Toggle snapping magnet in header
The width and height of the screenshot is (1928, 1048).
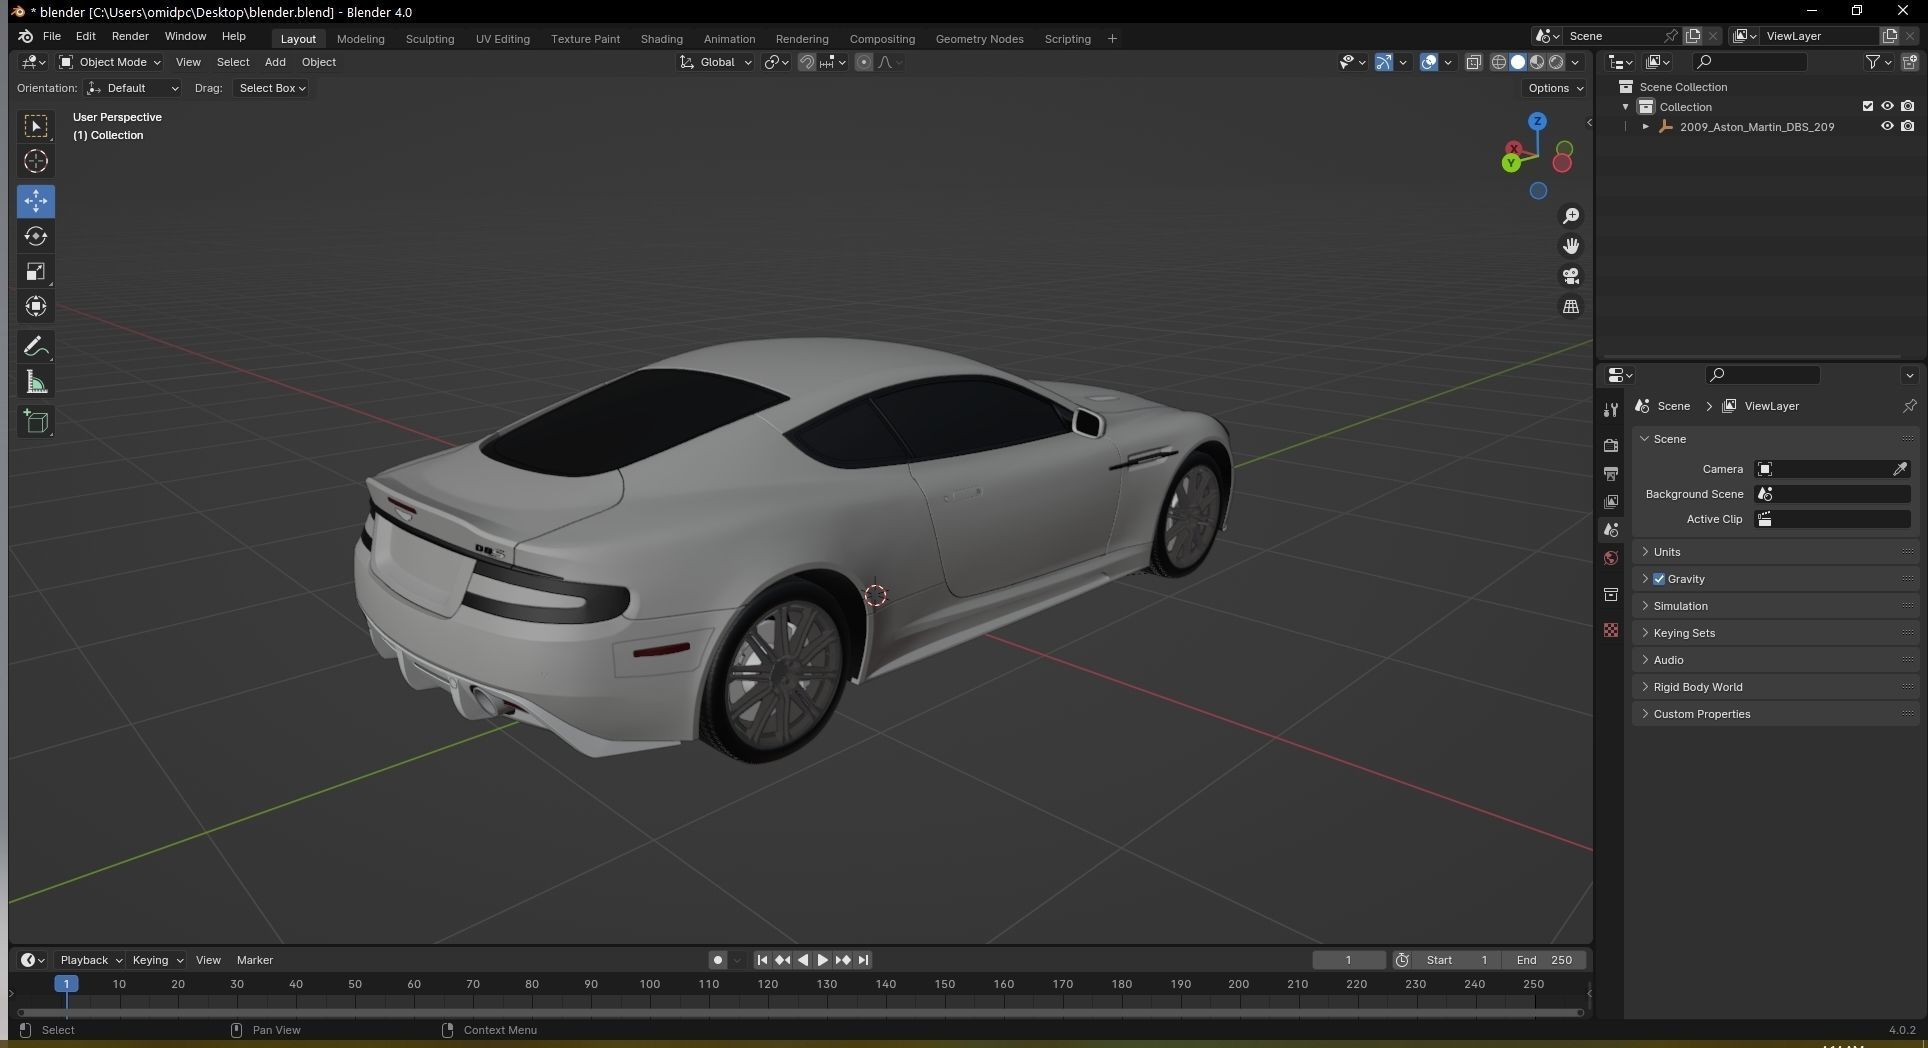[806, 62]
